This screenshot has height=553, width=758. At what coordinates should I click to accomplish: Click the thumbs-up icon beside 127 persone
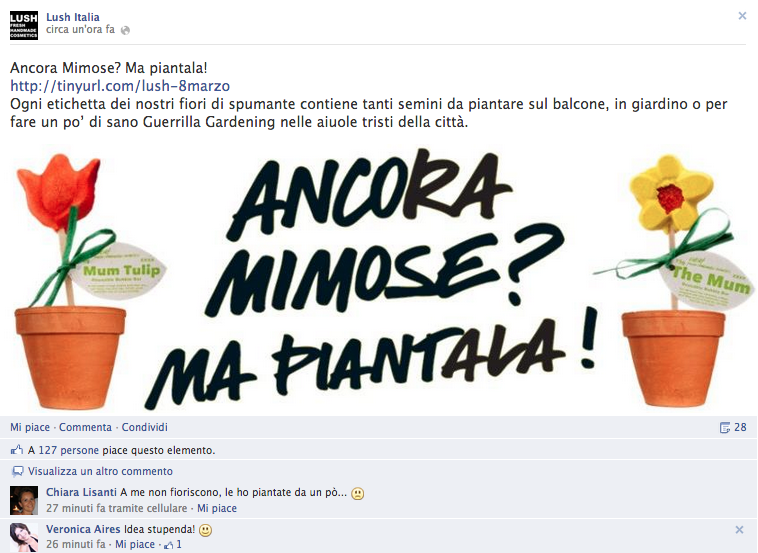(x=17, y=450)
